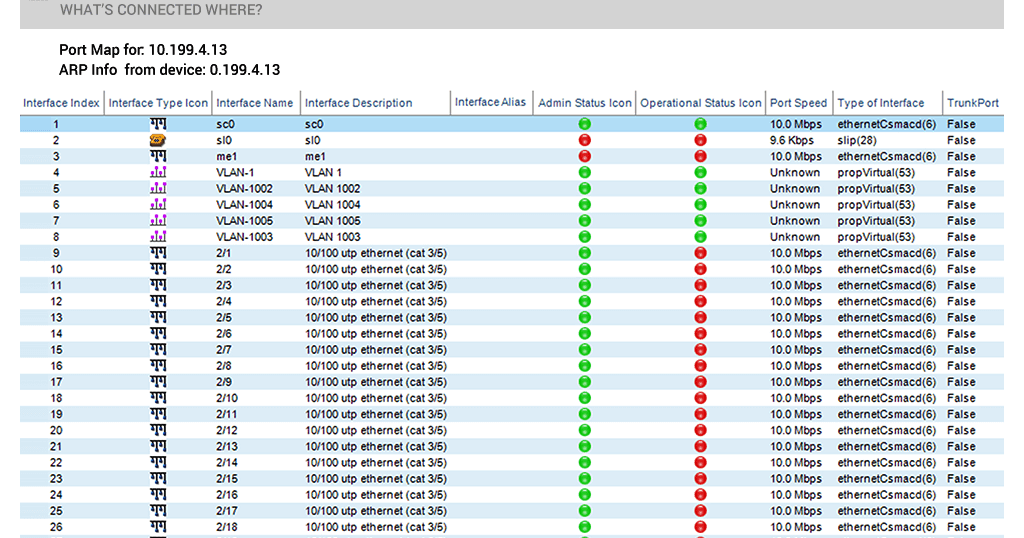Click the VLAN type icon for VLAN-1003
The height and width of the screenshot is (538, 1024).
pyautogui.click(x=158, y=237)
